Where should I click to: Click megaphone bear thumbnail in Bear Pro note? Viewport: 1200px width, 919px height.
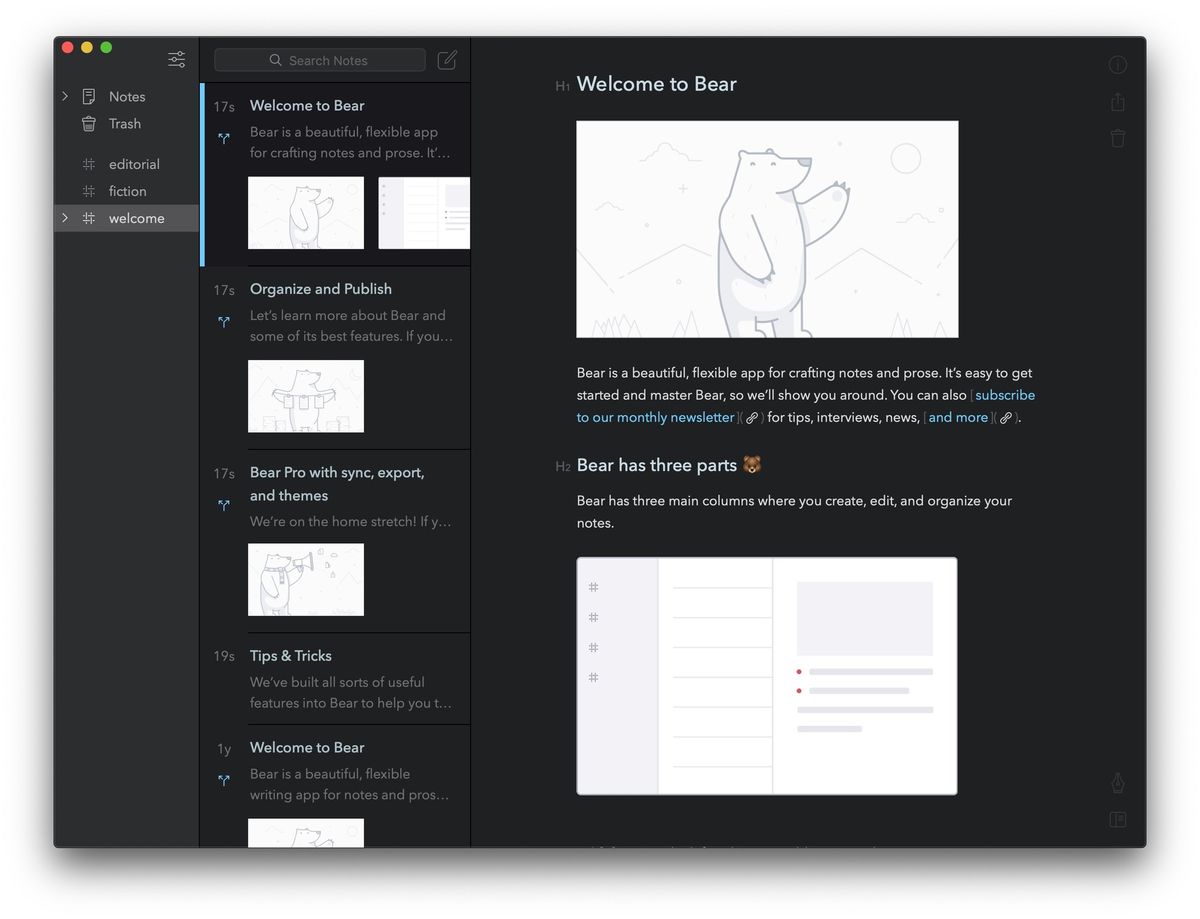pyautogui.click(x=306, y=580)
